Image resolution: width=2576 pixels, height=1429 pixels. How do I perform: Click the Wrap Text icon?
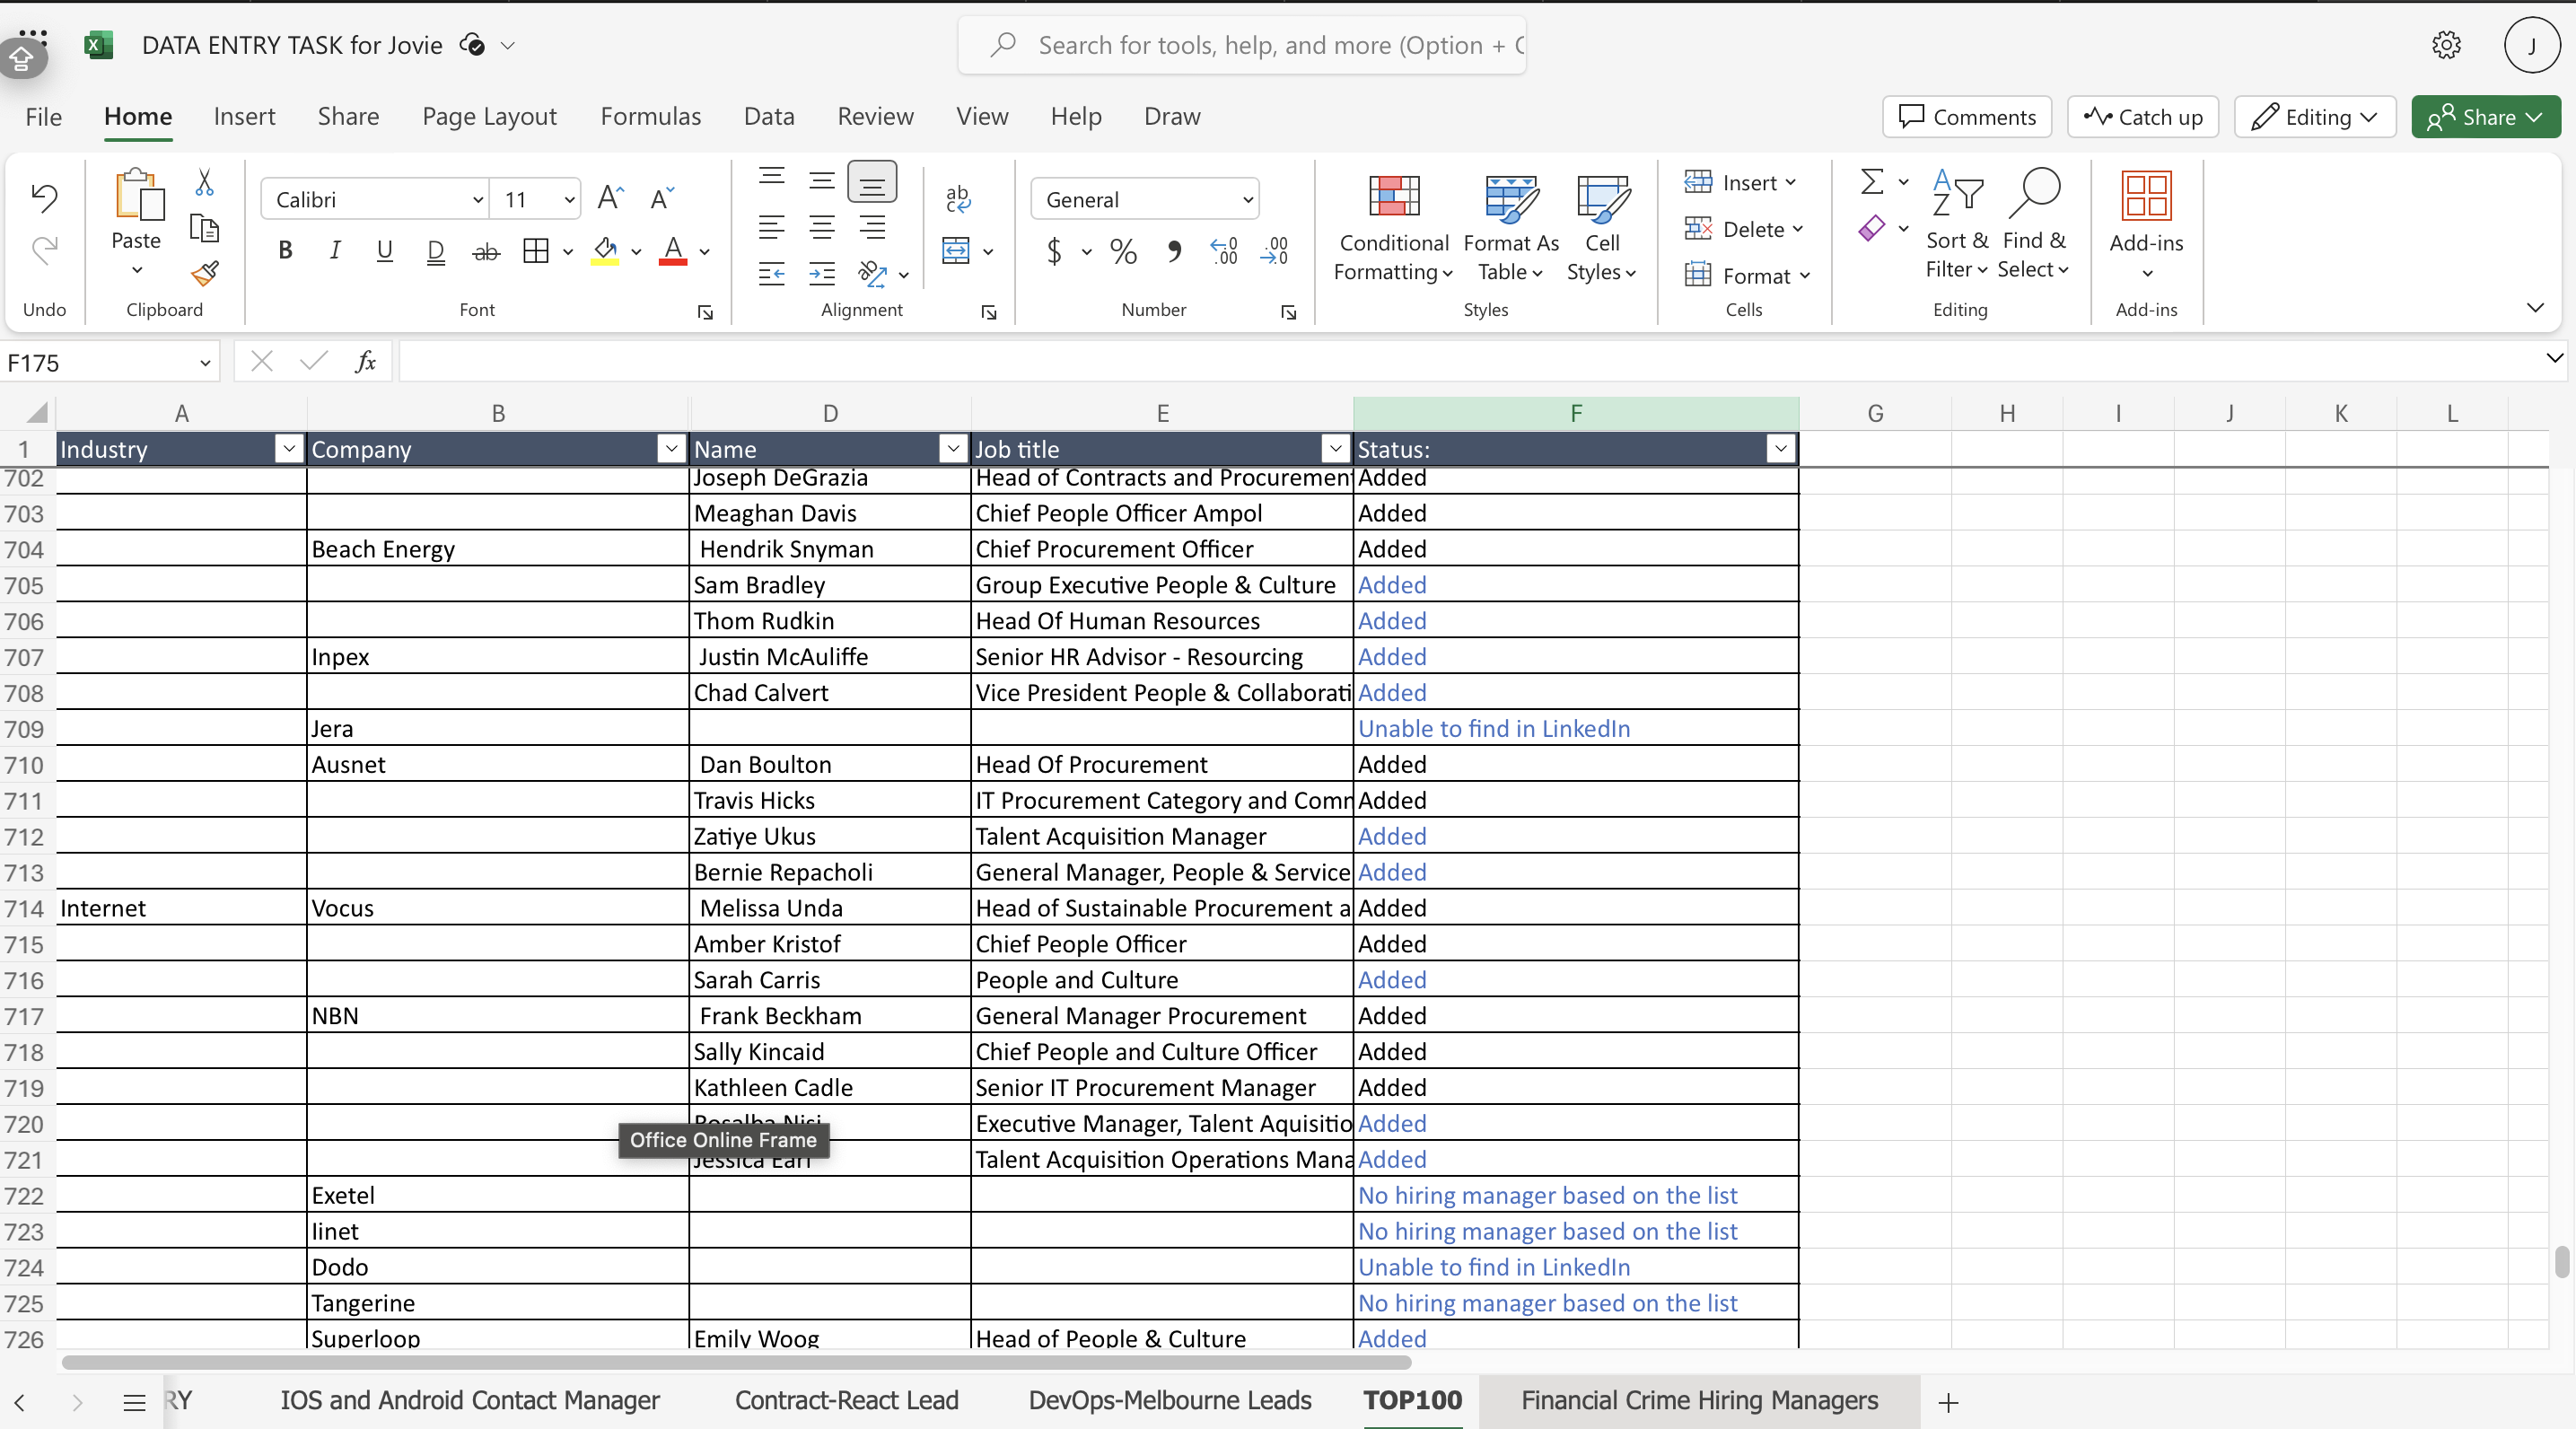tap(957, 198)
